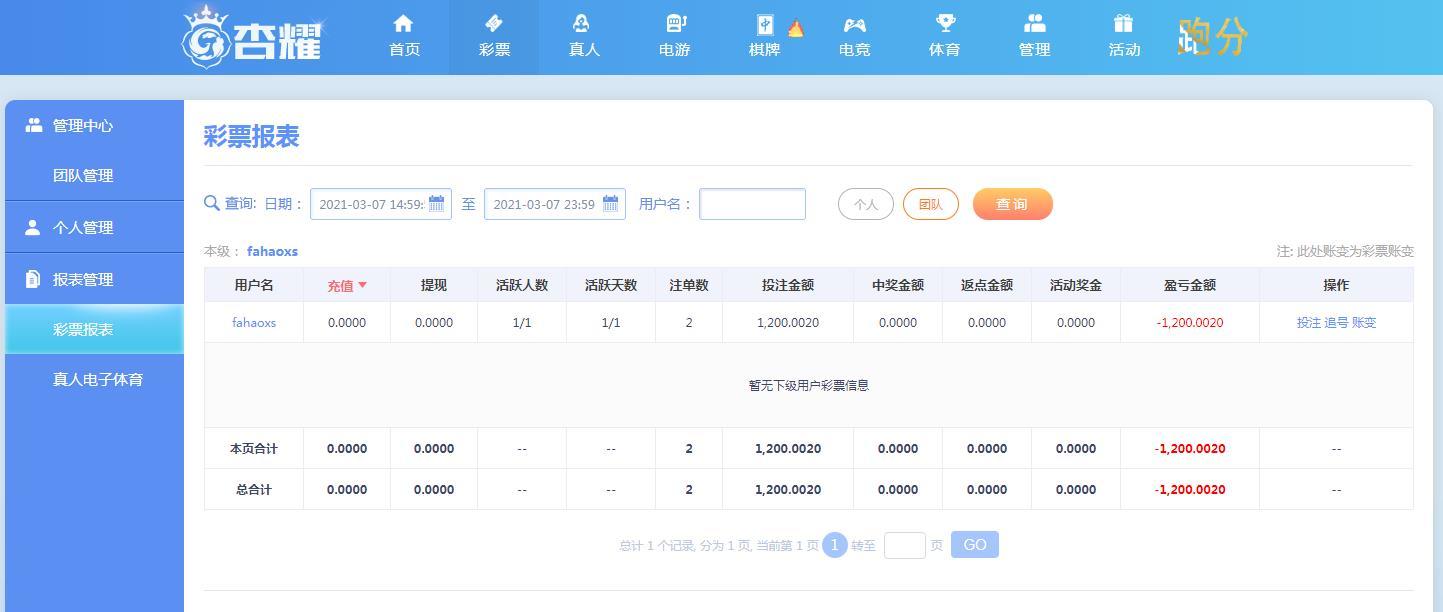Click the 用户名 column header
This screenshot has height=612, width=1443.
coord(254,285)
